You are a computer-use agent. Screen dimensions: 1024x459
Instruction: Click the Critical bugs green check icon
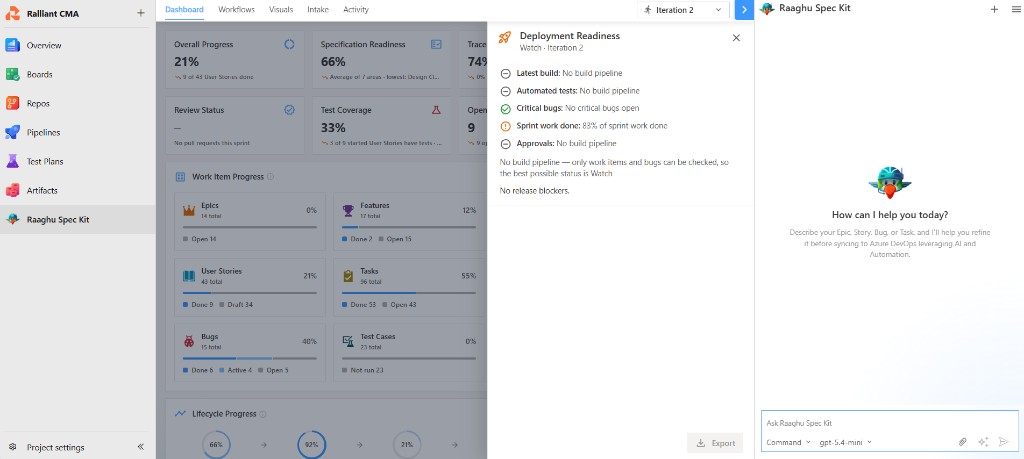click(x=505, y=109)
